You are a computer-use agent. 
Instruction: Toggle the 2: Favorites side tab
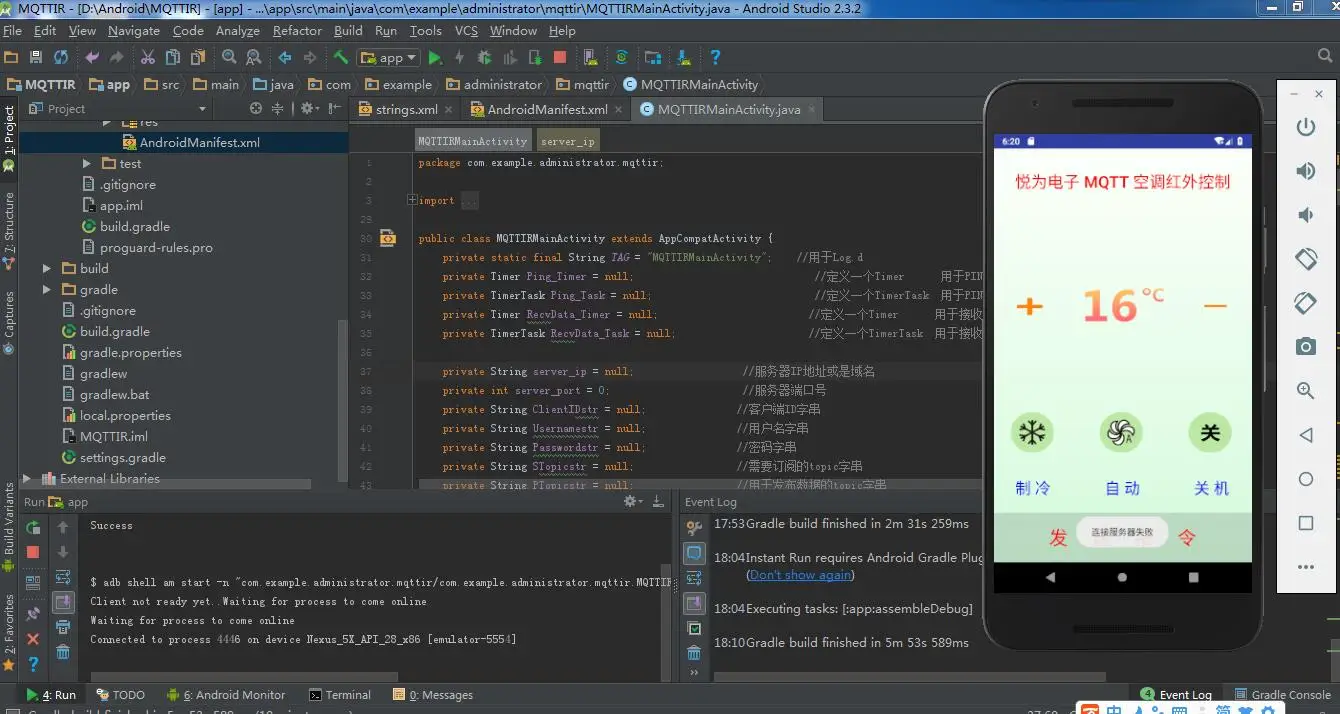[9, 632]
